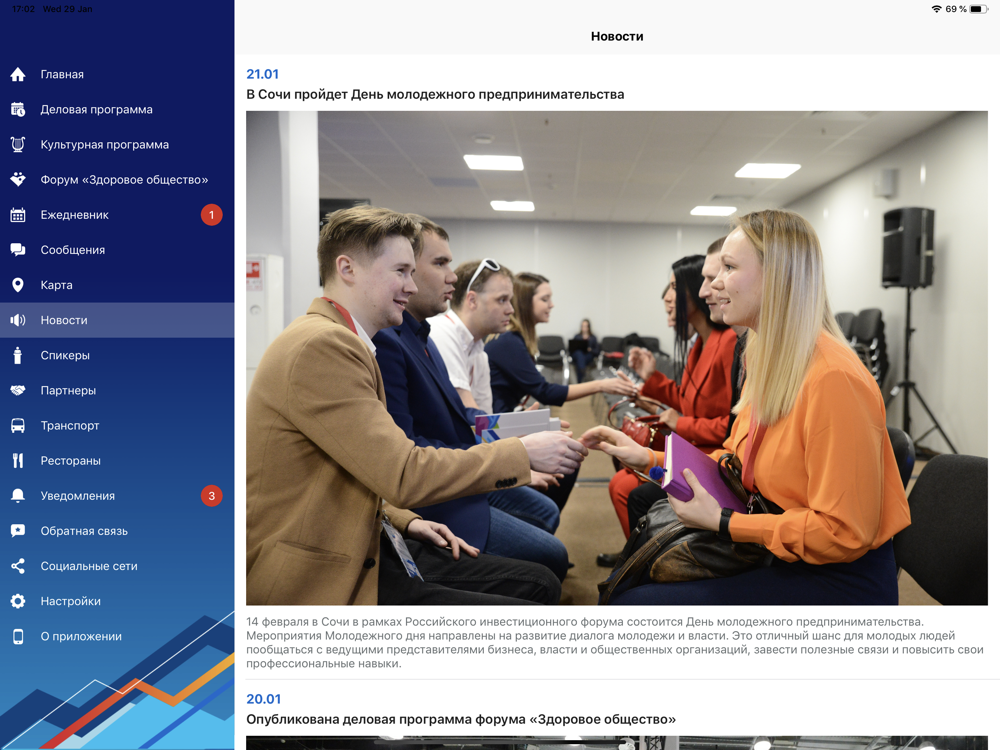Tap the Обратная связь feedback icon
1000x750 pixels.
(x=18, y=531)
